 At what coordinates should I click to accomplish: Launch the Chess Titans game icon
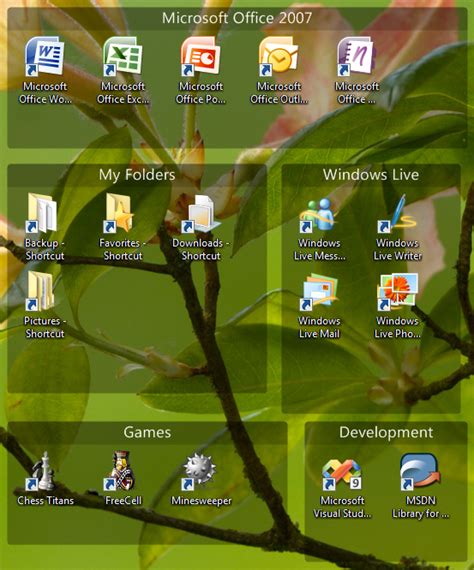click(x=42, y=471)
